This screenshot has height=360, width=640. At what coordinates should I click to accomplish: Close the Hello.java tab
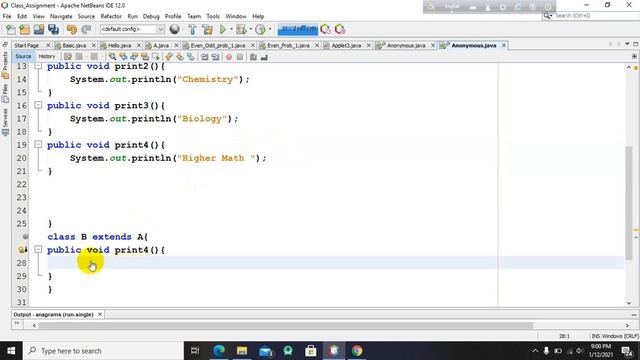coord(139,45)
